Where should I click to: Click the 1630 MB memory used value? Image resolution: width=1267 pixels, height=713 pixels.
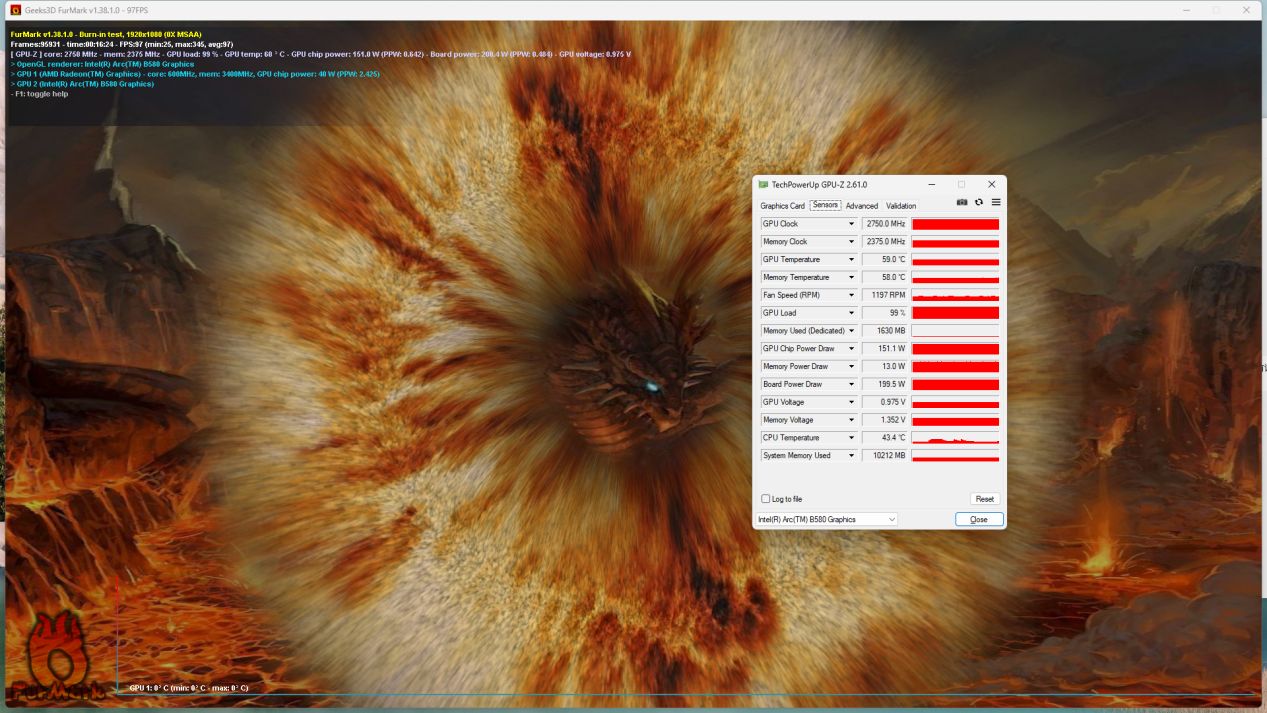coord(885,331)
